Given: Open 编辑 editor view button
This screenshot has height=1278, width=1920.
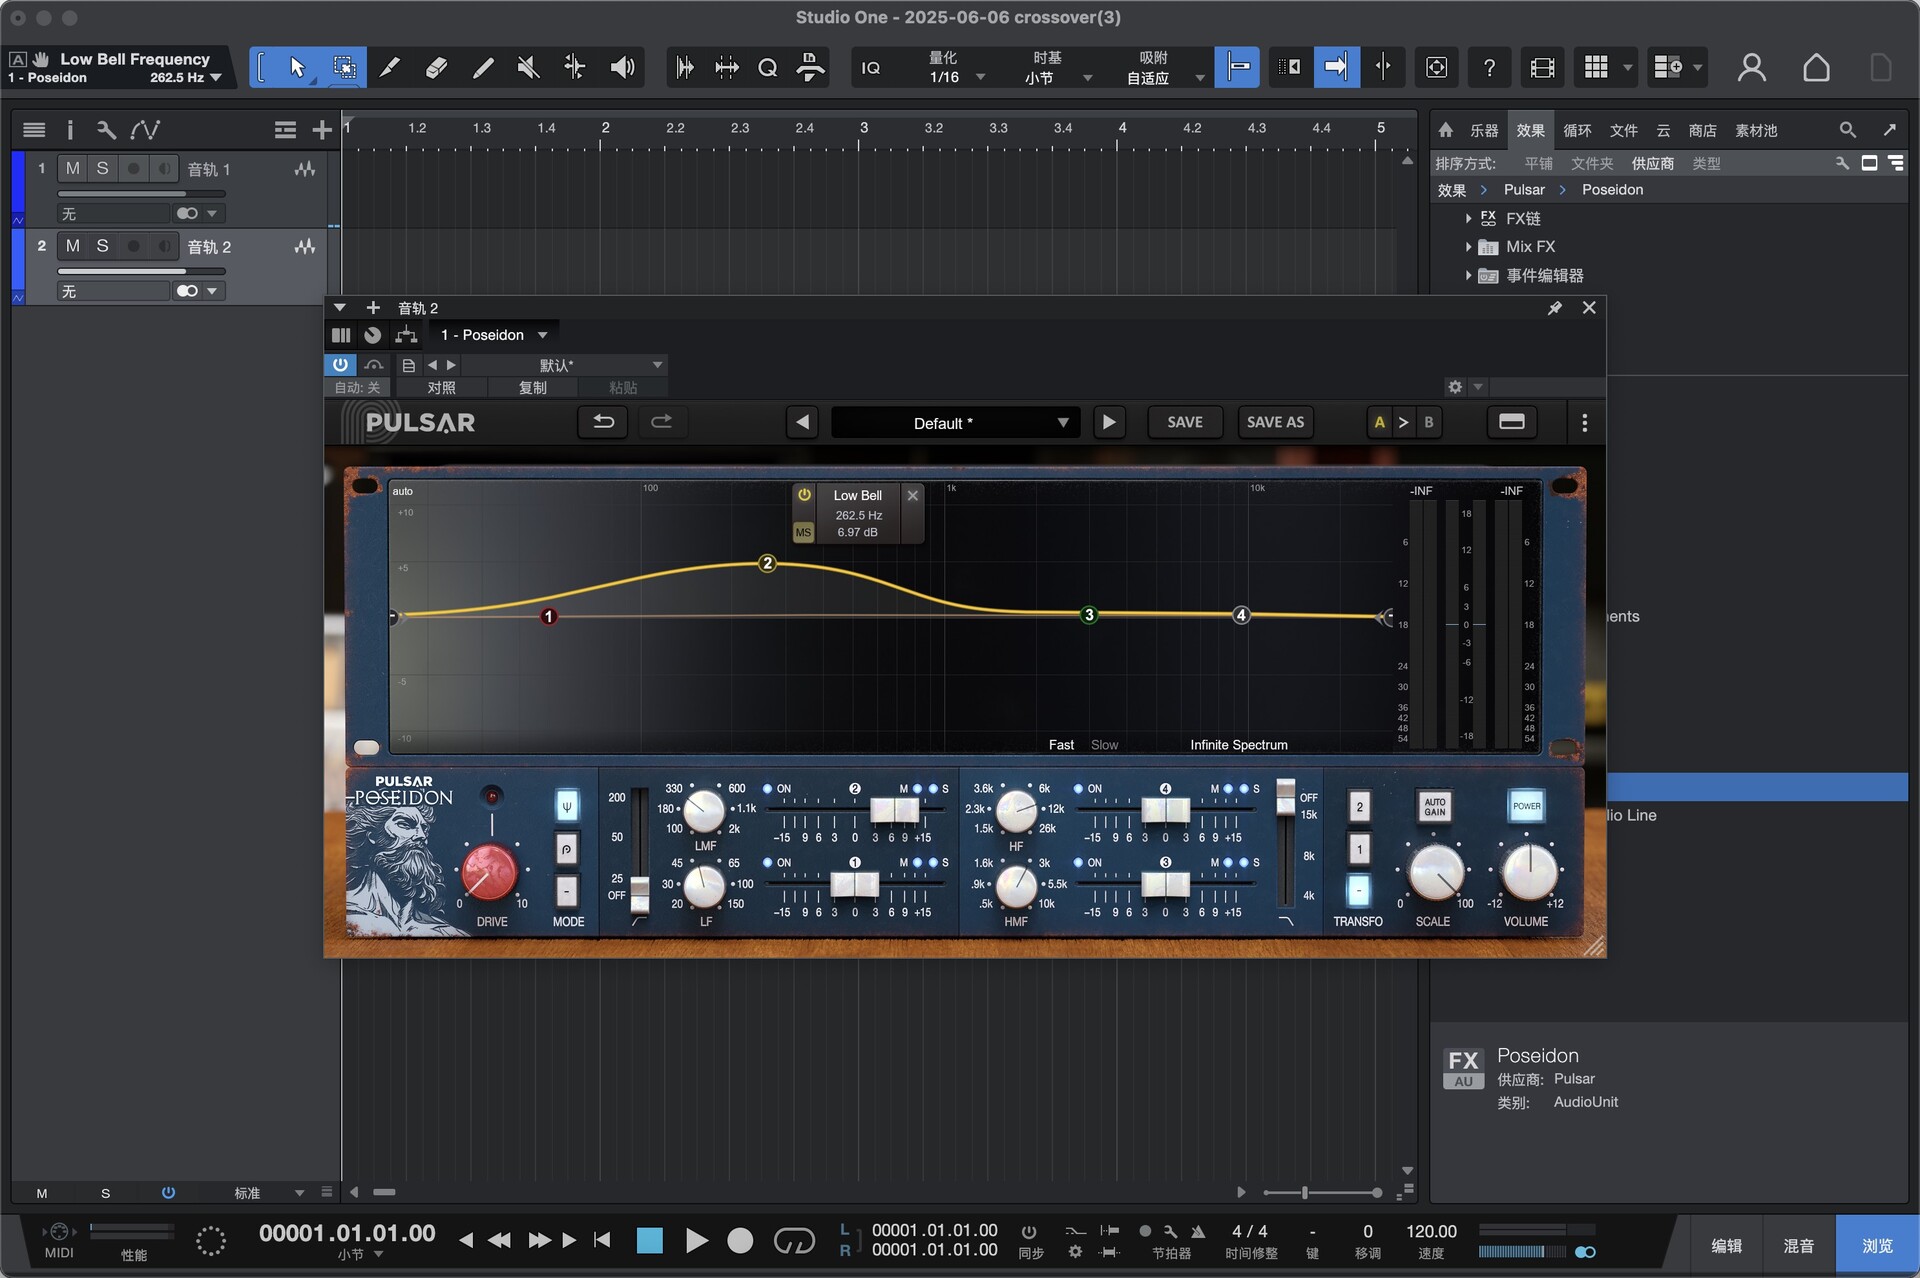Looking at the screenshot, I should [x=1726, y=1245].
